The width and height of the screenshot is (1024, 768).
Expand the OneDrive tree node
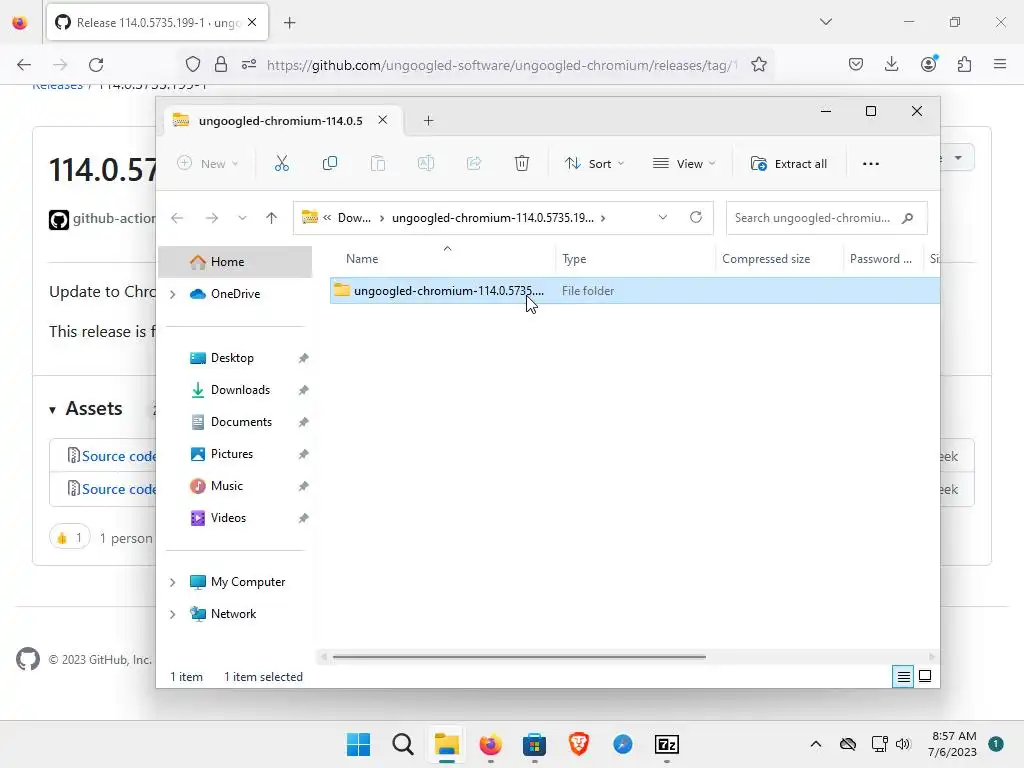173,295
